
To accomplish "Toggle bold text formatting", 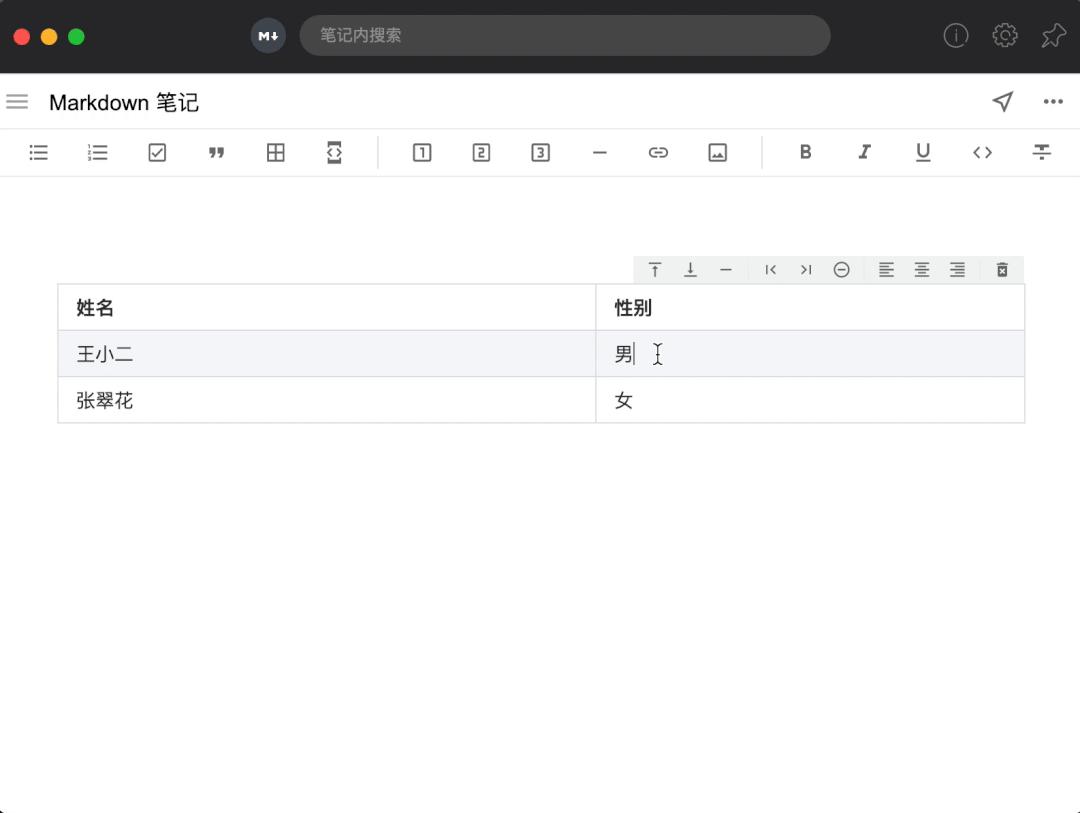I will (x=805, y=152).
